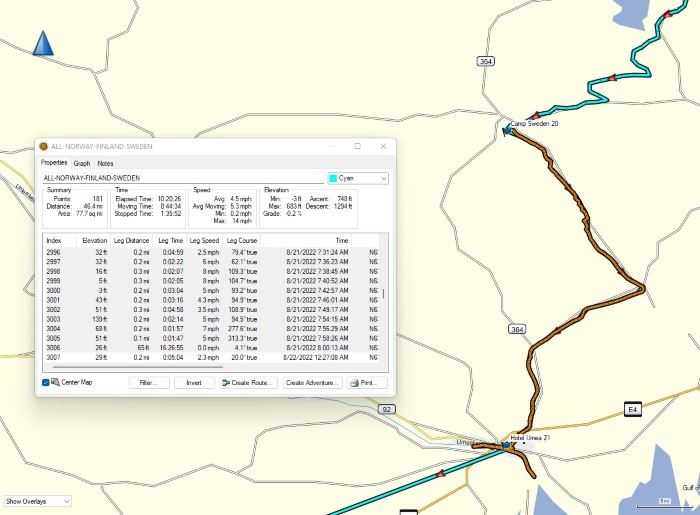The image size is (700, 515).
Task: Select track point row 3004
Action: coord(212,329)
